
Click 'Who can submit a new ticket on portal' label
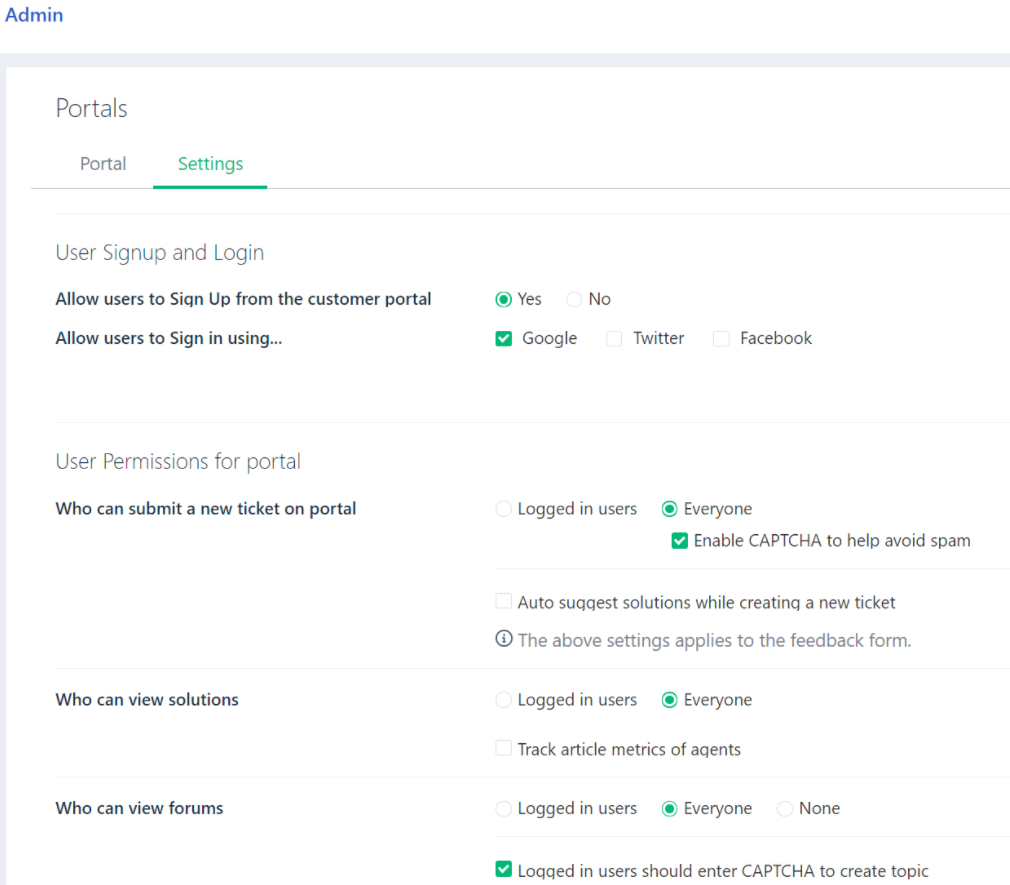[205, 509]
